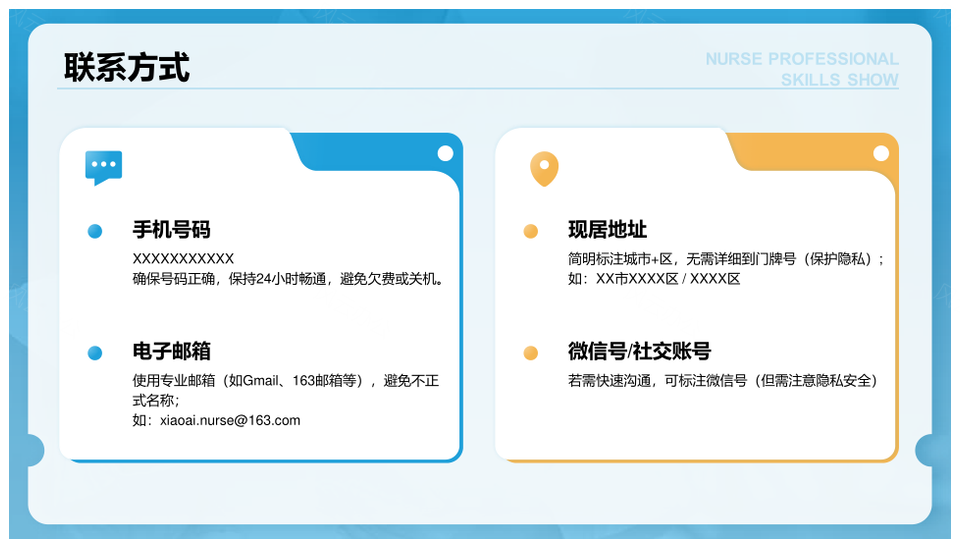
Task: Click the 微信号/社交账号 heading
Action: tap(639, 351)
